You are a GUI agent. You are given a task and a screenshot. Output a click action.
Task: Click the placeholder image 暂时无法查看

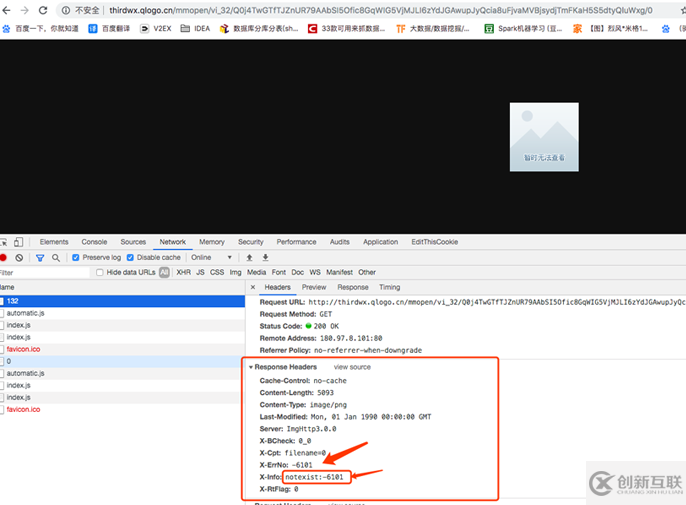click(544, 137)
